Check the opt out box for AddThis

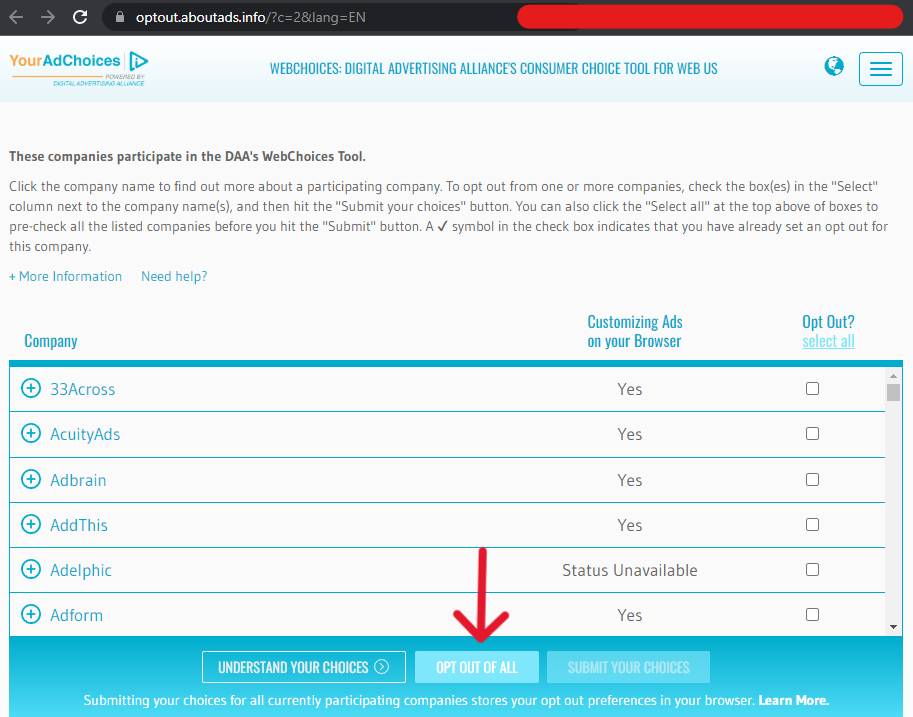[812, 524]
